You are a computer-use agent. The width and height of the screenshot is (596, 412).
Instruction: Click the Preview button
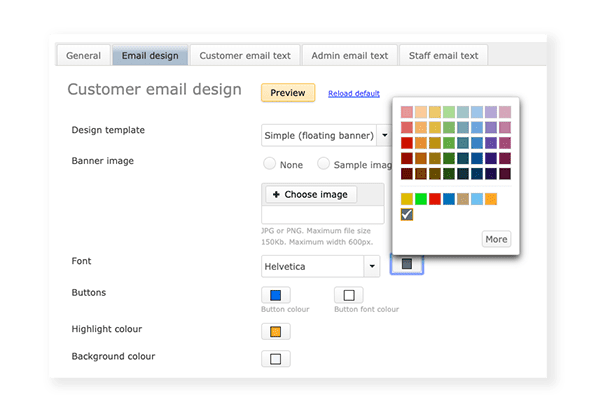(x=288, y=93)
